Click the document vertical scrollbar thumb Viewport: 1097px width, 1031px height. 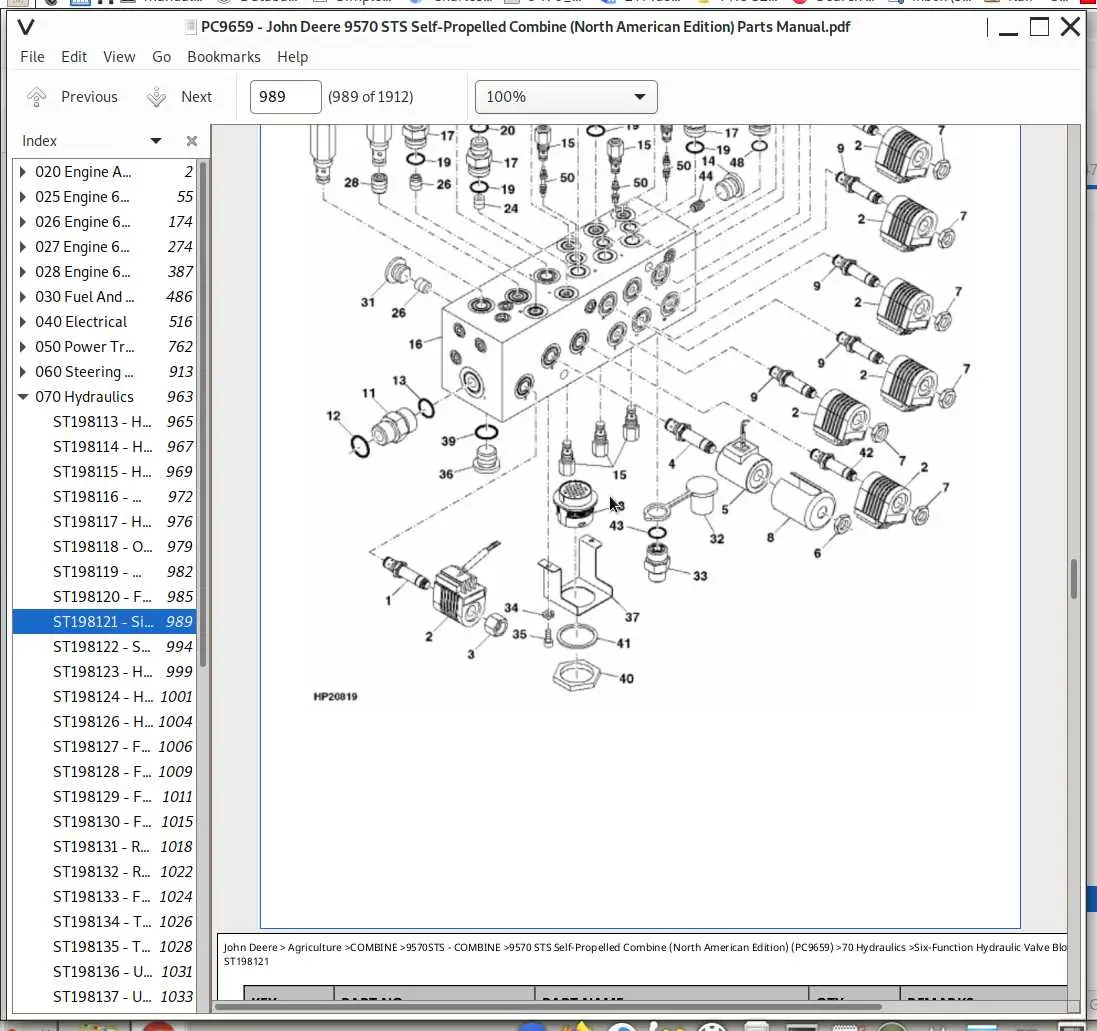1073,578
